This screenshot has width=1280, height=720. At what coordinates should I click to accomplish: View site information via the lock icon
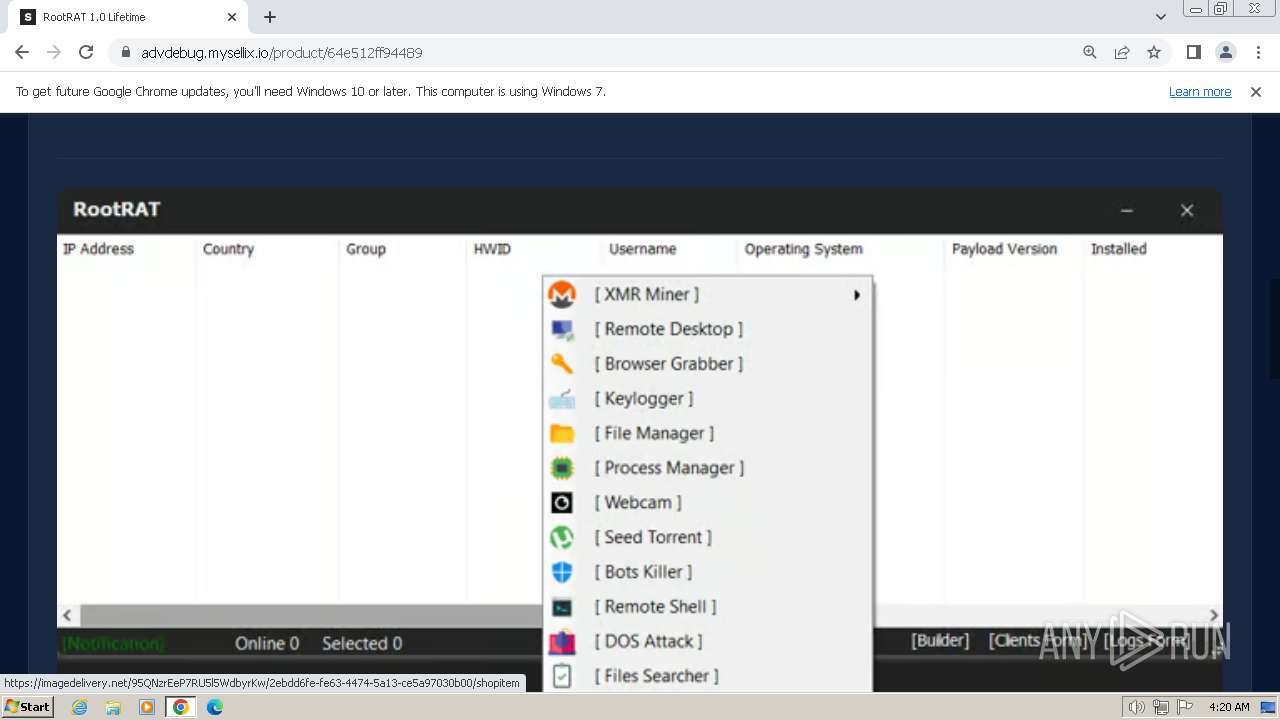coord(125,52)
